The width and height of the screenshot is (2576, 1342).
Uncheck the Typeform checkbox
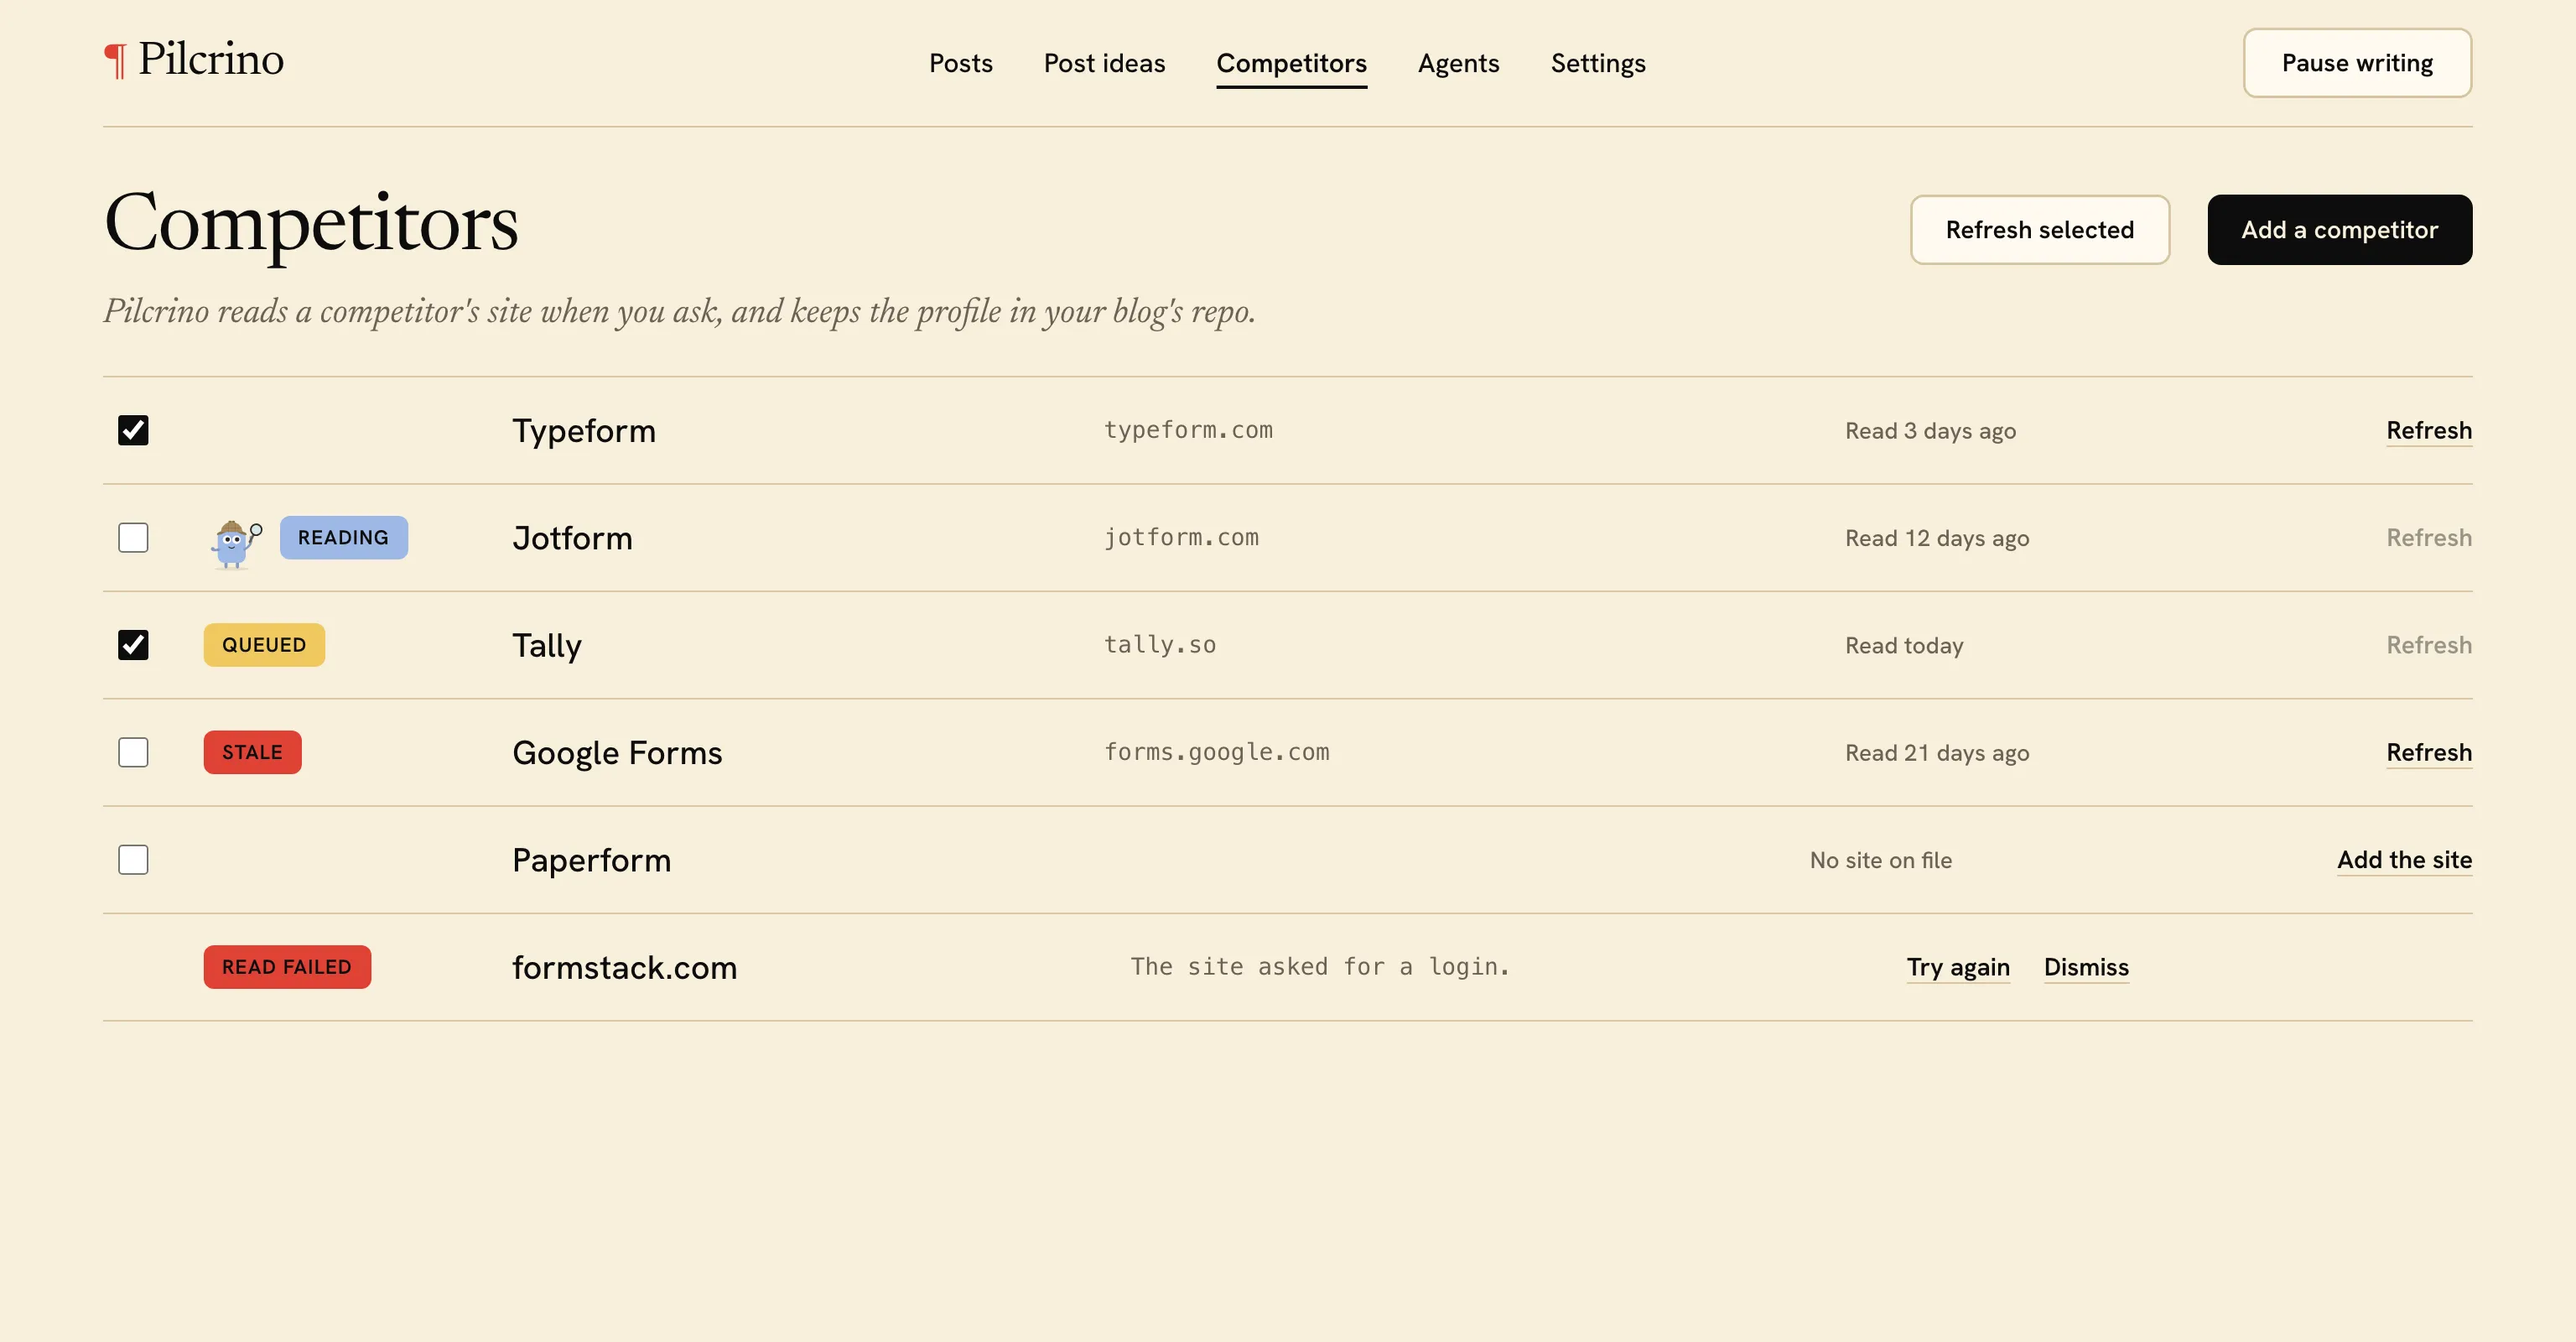[x=133, y=430]
